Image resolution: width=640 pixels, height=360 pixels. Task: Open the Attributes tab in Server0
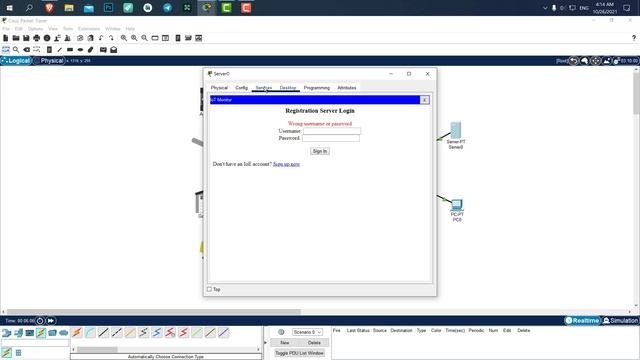(347, 88)
